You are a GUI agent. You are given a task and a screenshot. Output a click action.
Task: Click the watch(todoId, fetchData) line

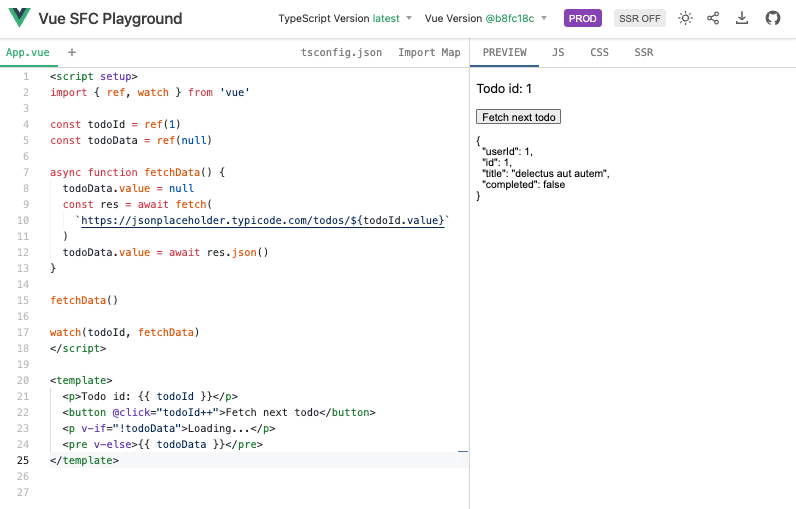click(x=124, y=332)
